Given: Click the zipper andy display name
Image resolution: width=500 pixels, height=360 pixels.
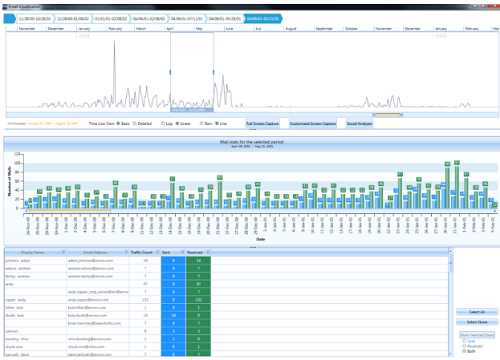Looking at the screenshot, I should [x=16, y=300].
